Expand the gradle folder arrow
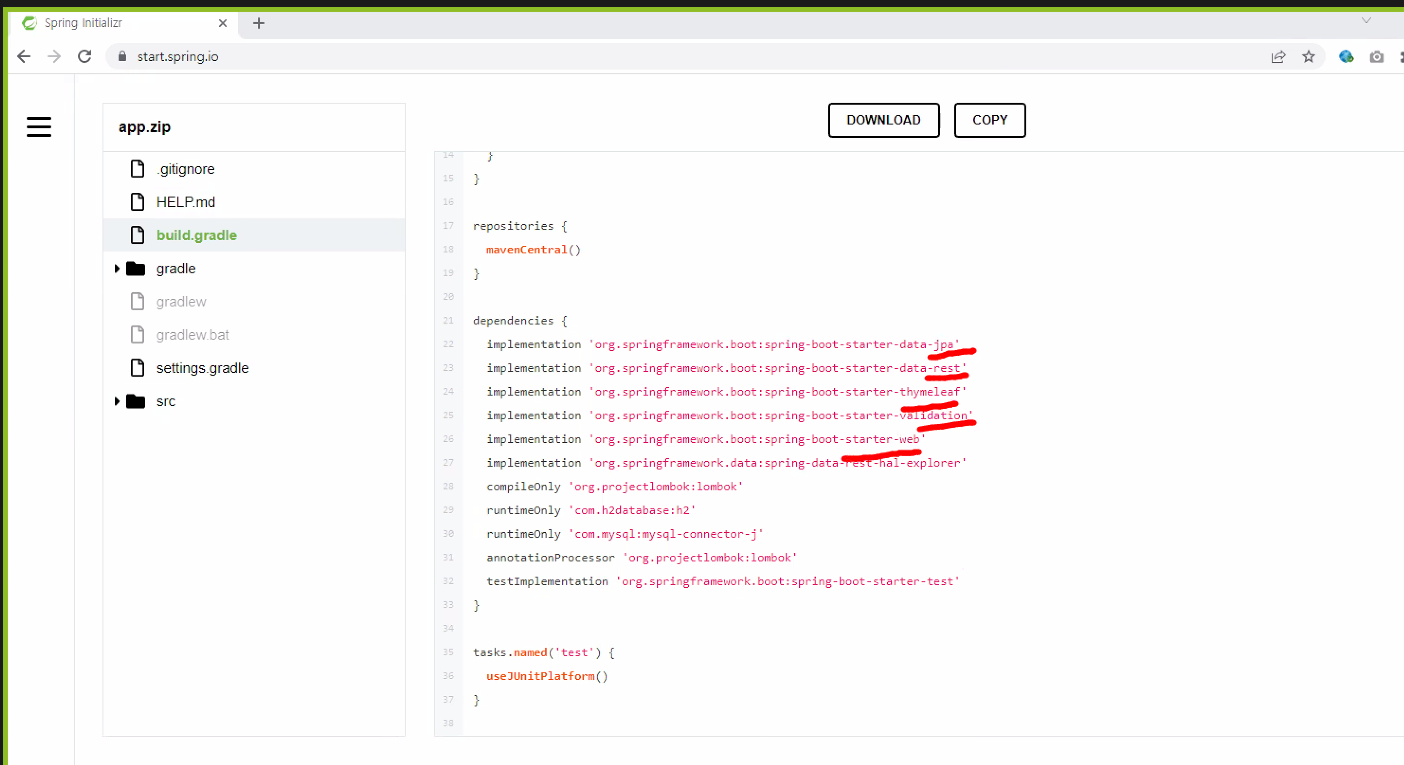This screenshot has height=765, width=1404. pos(117,269)
